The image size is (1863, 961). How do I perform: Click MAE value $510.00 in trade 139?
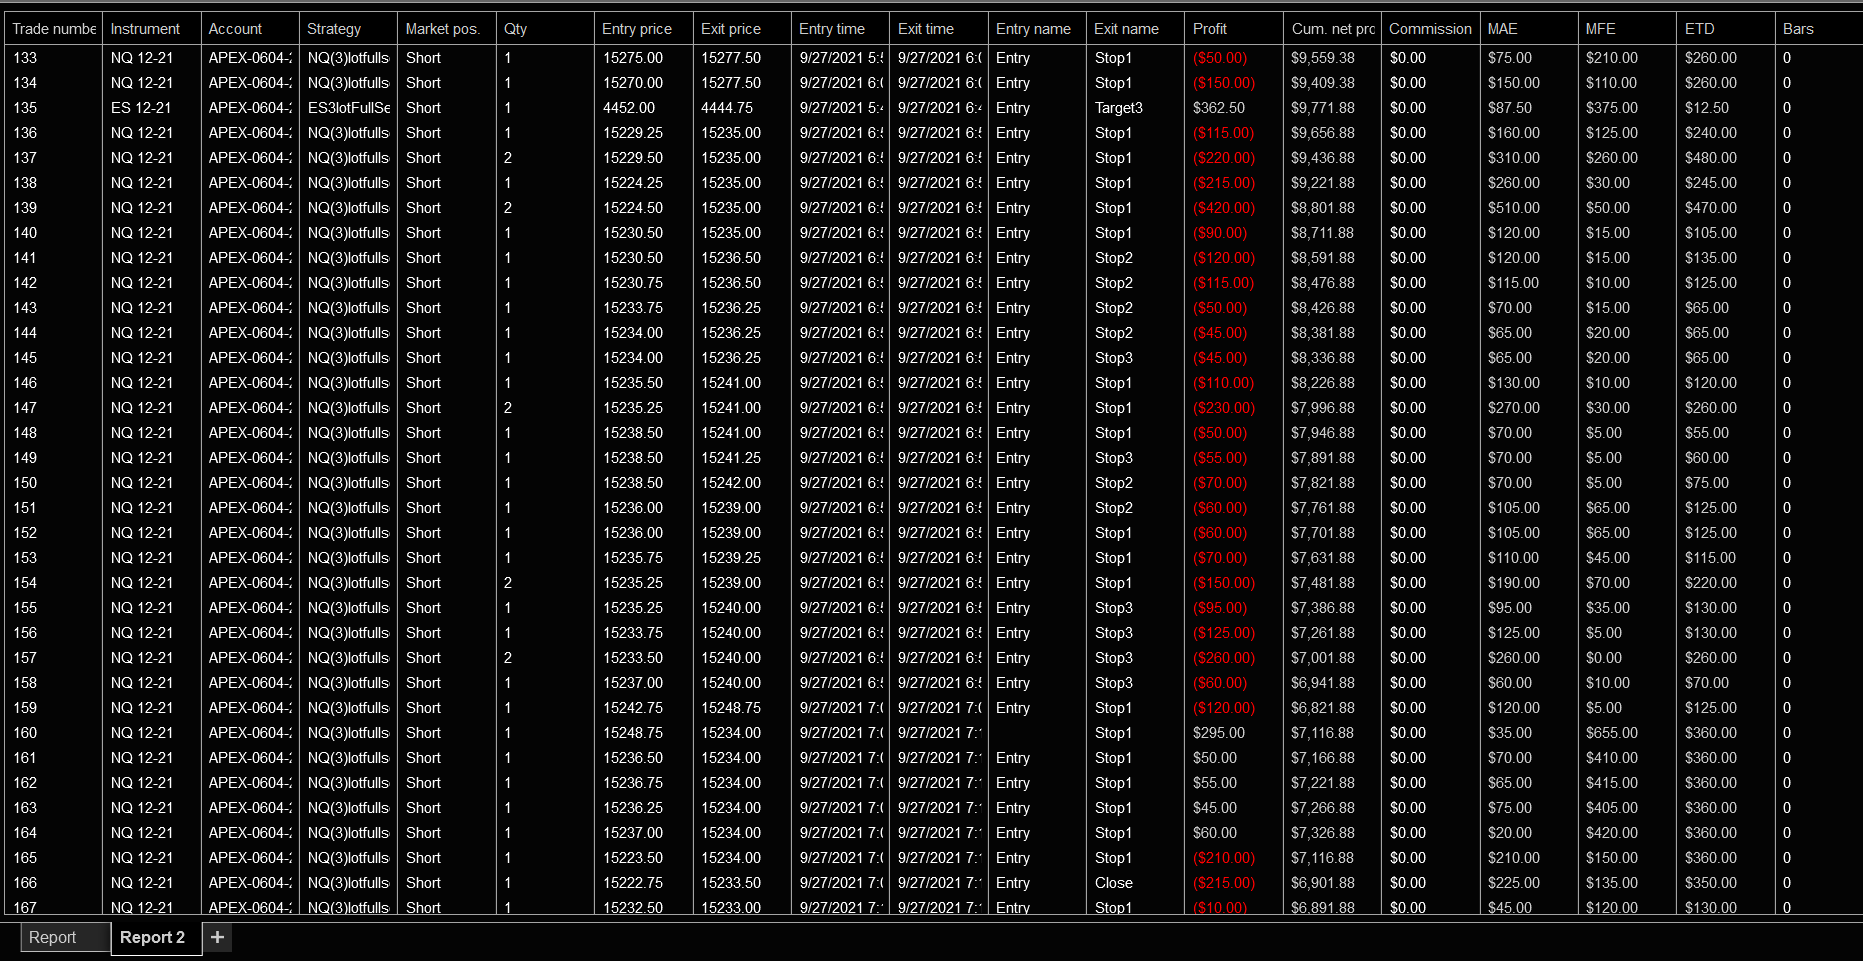coord(1514,208)
